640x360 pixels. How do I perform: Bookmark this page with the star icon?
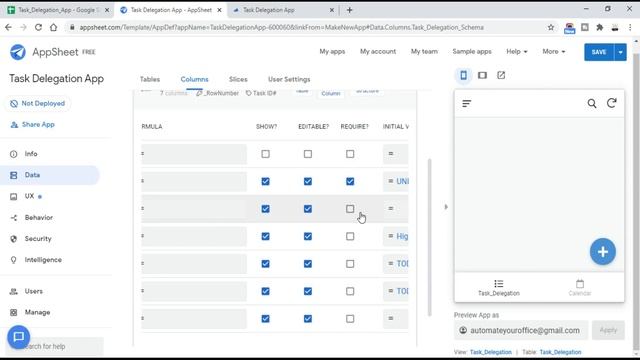551,27
